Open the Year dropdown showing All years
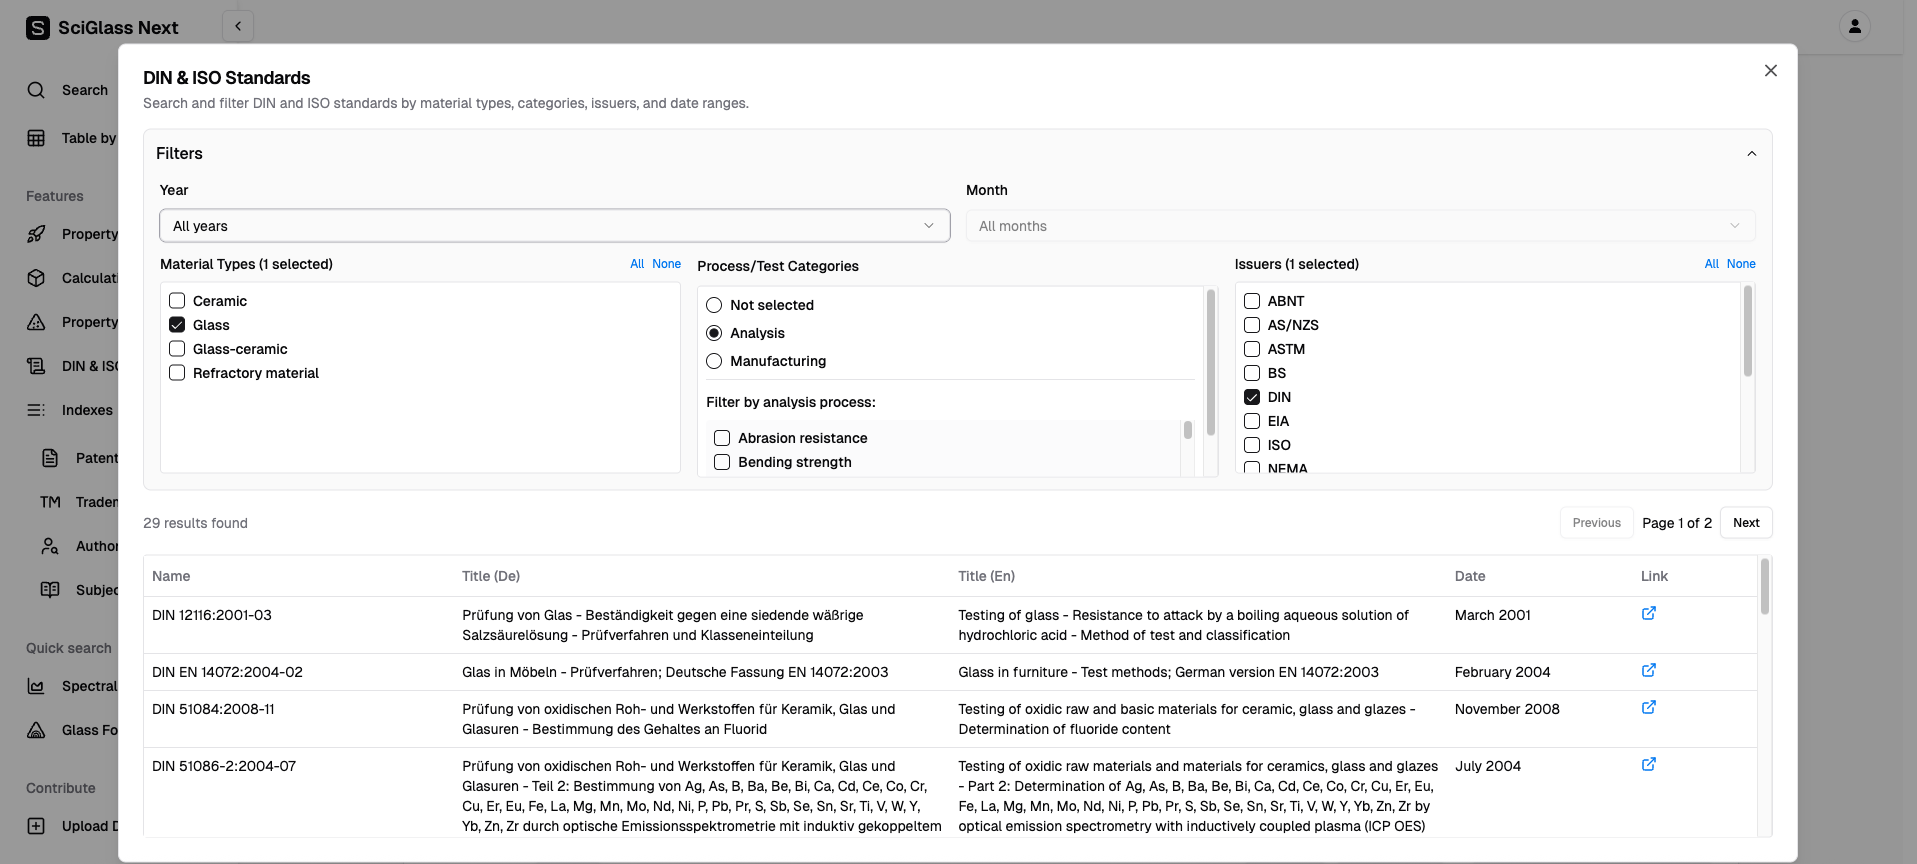 (x=554, y=226)
